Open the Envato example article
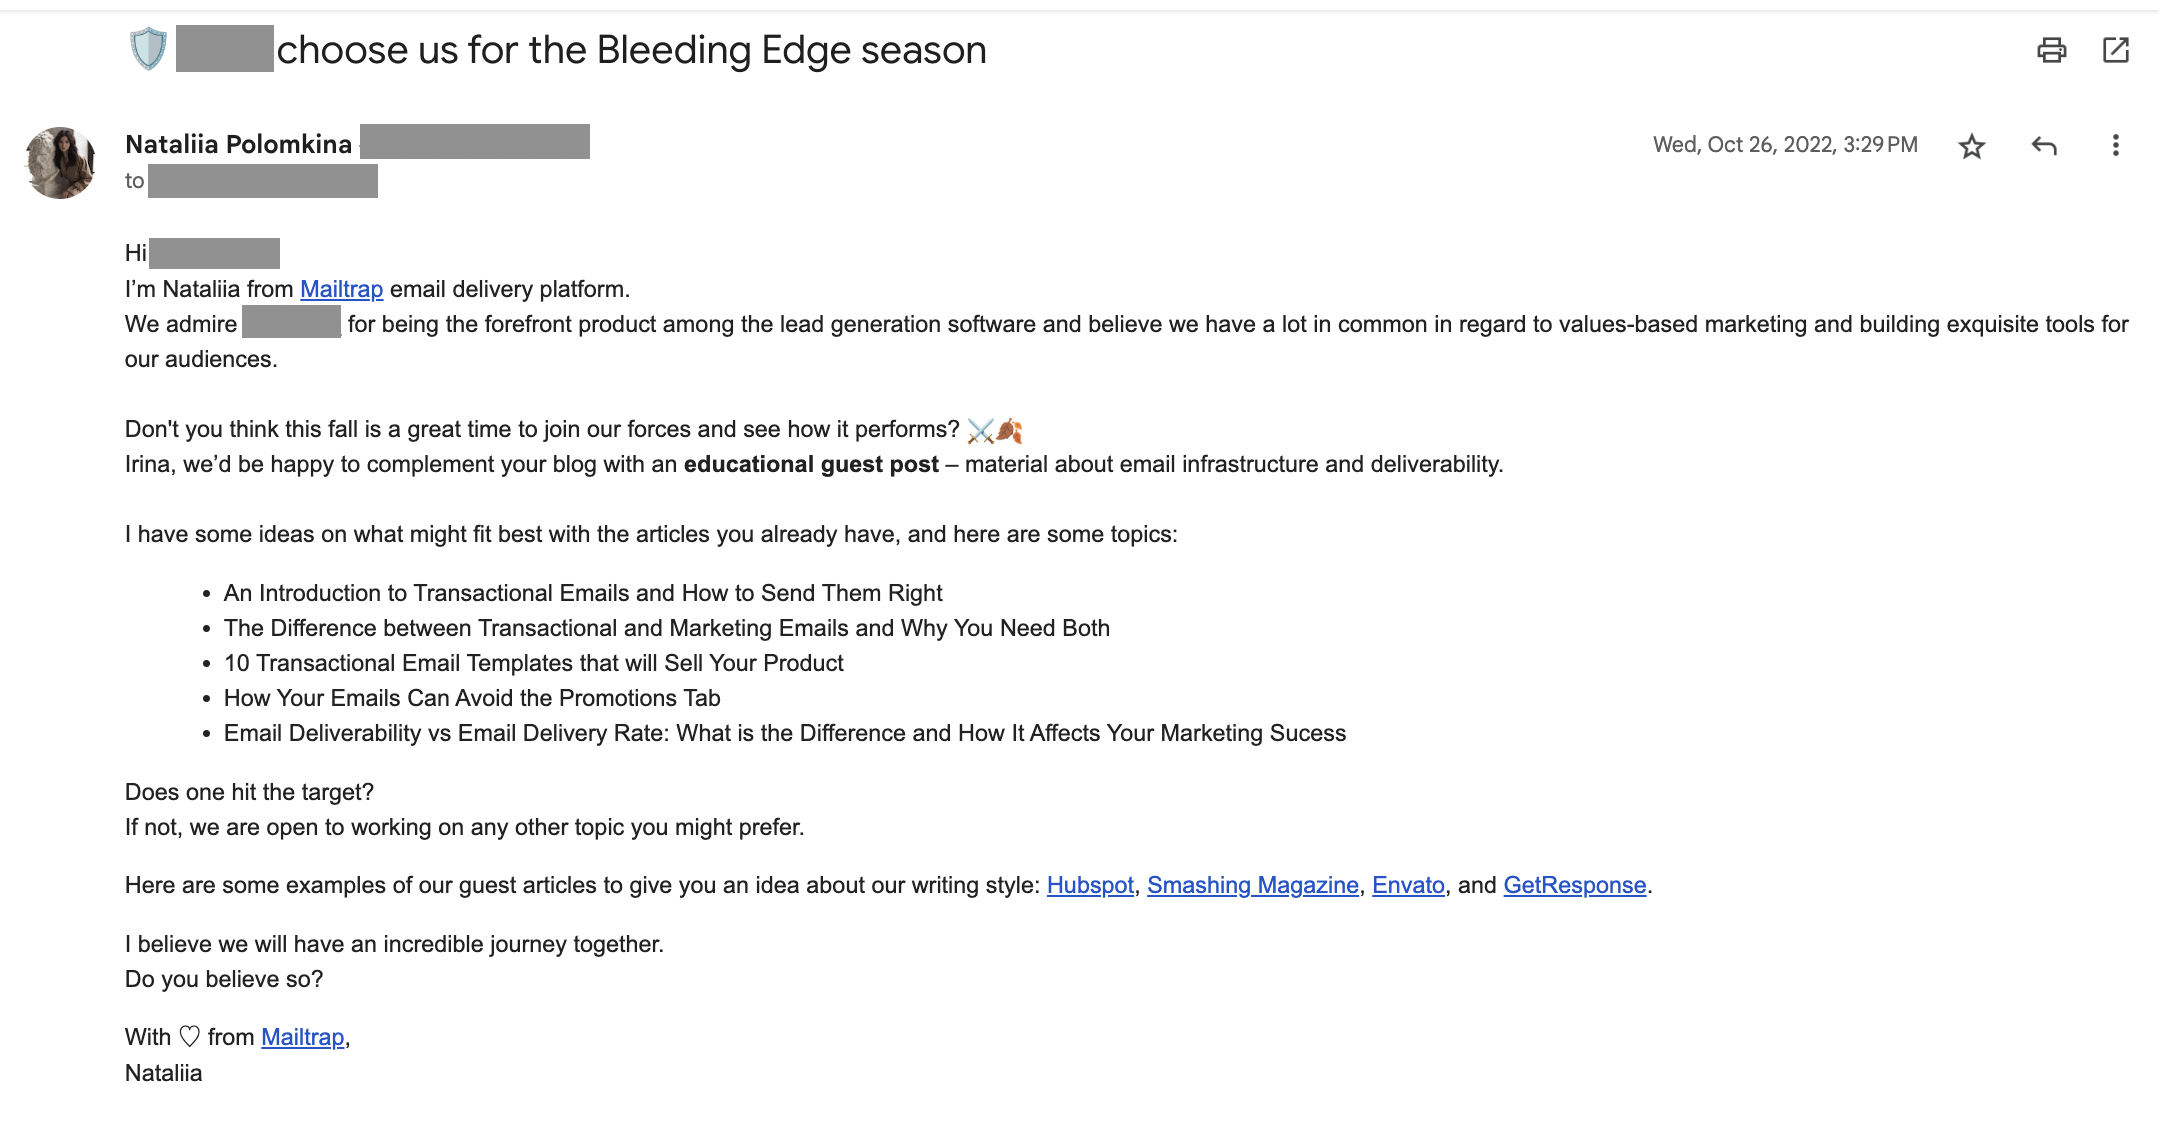Image resolution: width=2160 pixels, height=1138 pixels. point(1409,885)
